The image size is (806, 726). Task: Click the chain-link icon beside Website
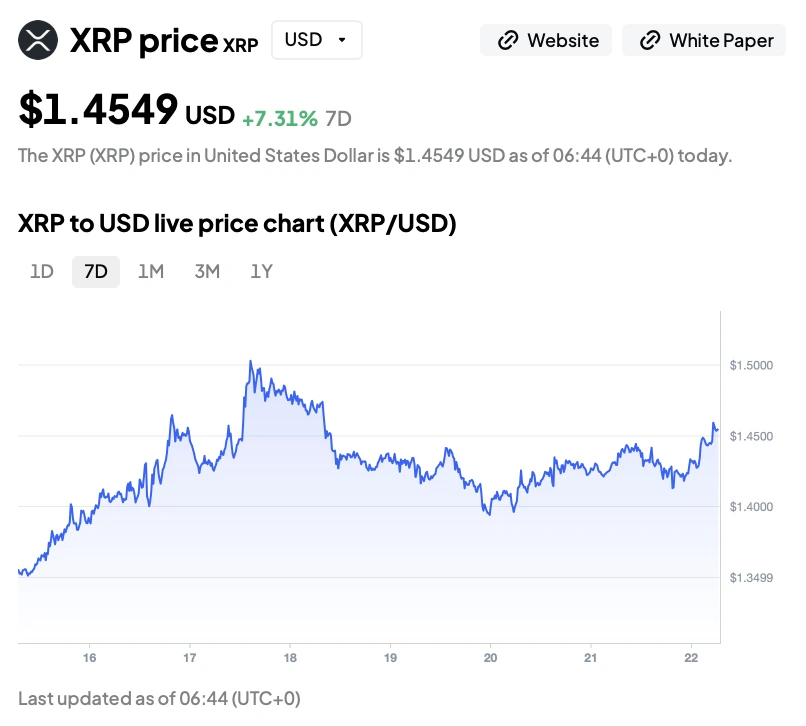(x=508, y=41)
